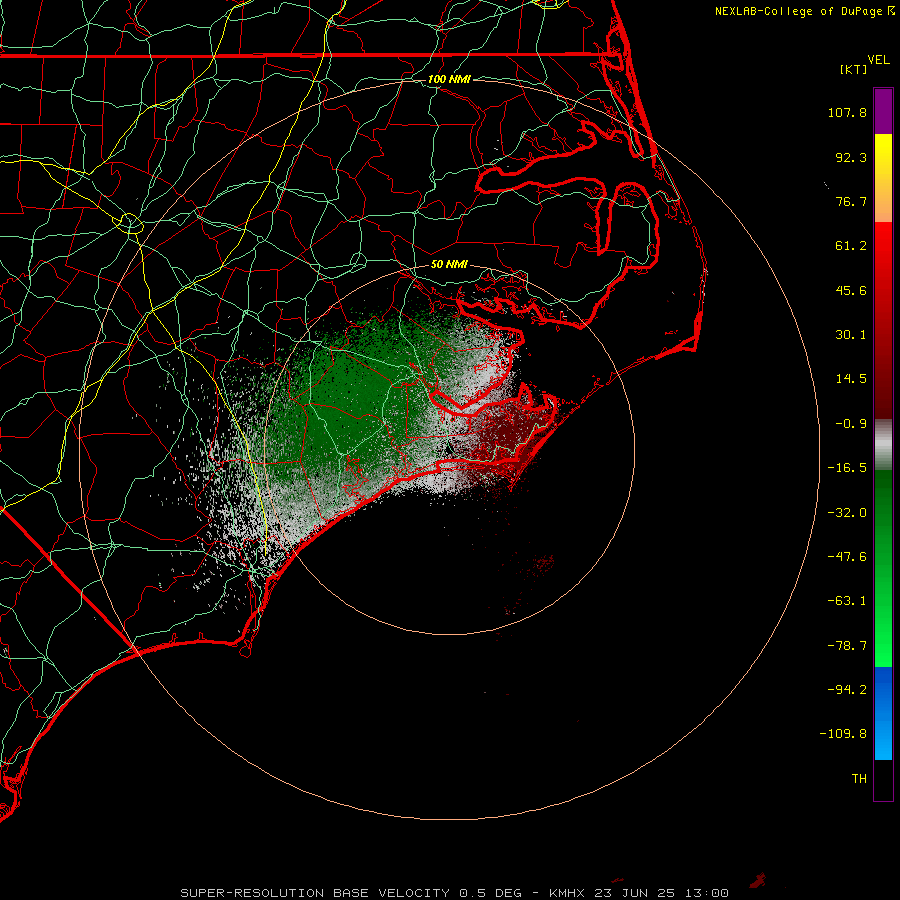Click the TH label at scale bottom

pyautogui.click(x=859, y=778)
